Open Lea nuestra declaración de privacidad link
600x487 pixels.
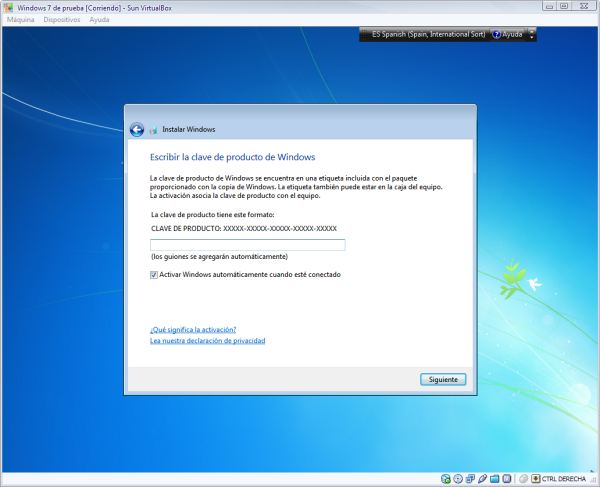[207, 341]
